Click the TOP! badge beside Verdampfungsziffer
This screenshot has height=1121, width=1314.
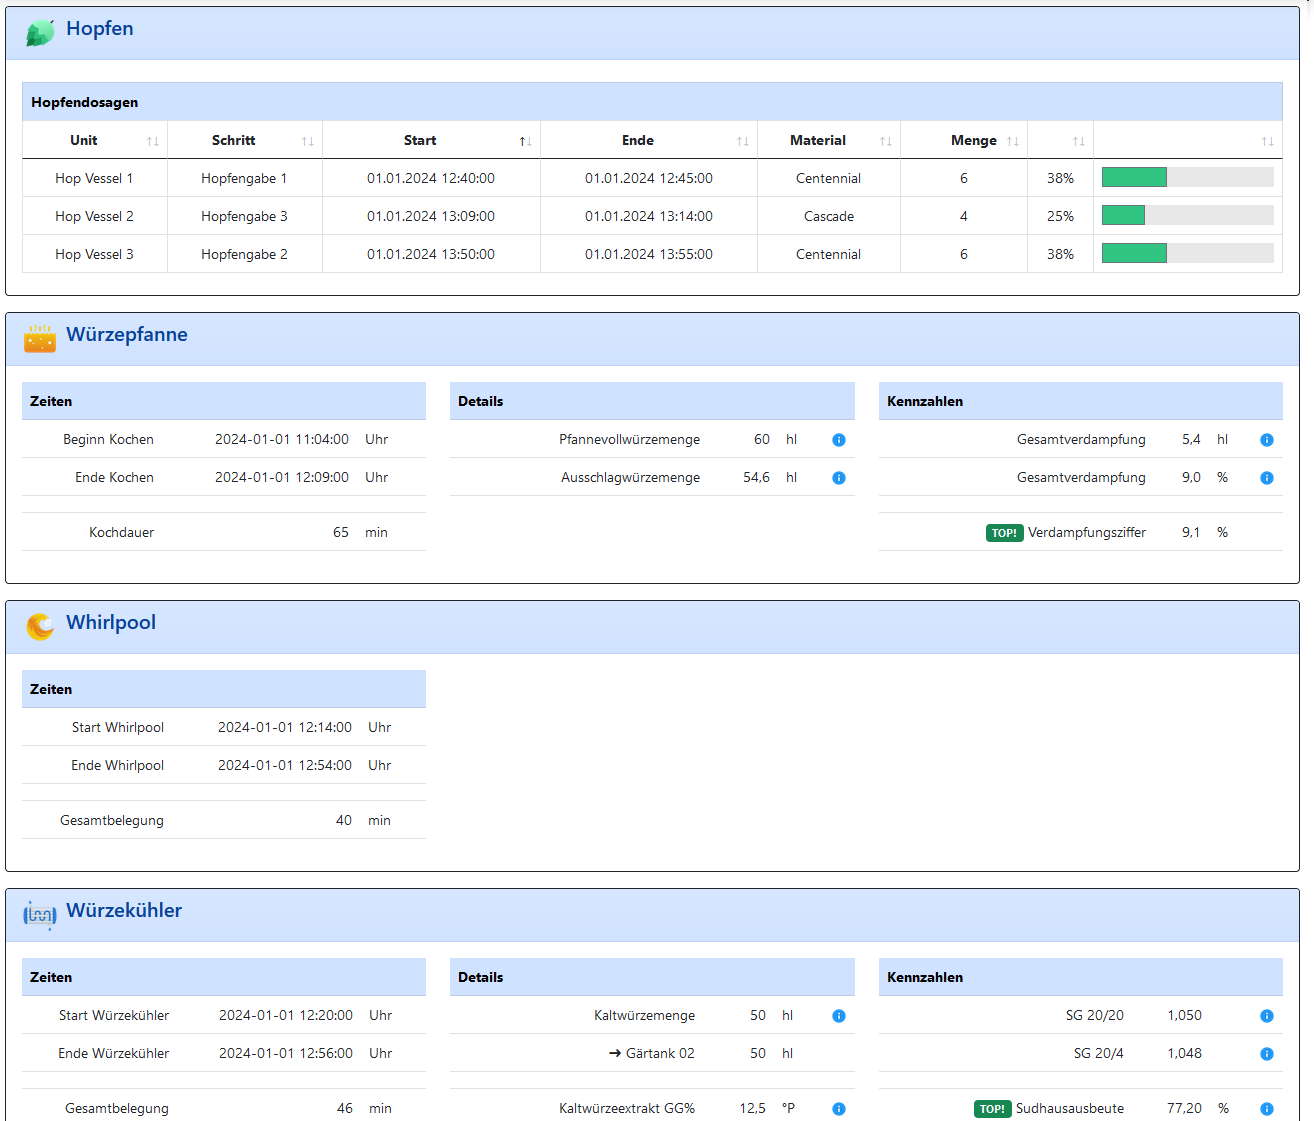[x=1004, y=533]
